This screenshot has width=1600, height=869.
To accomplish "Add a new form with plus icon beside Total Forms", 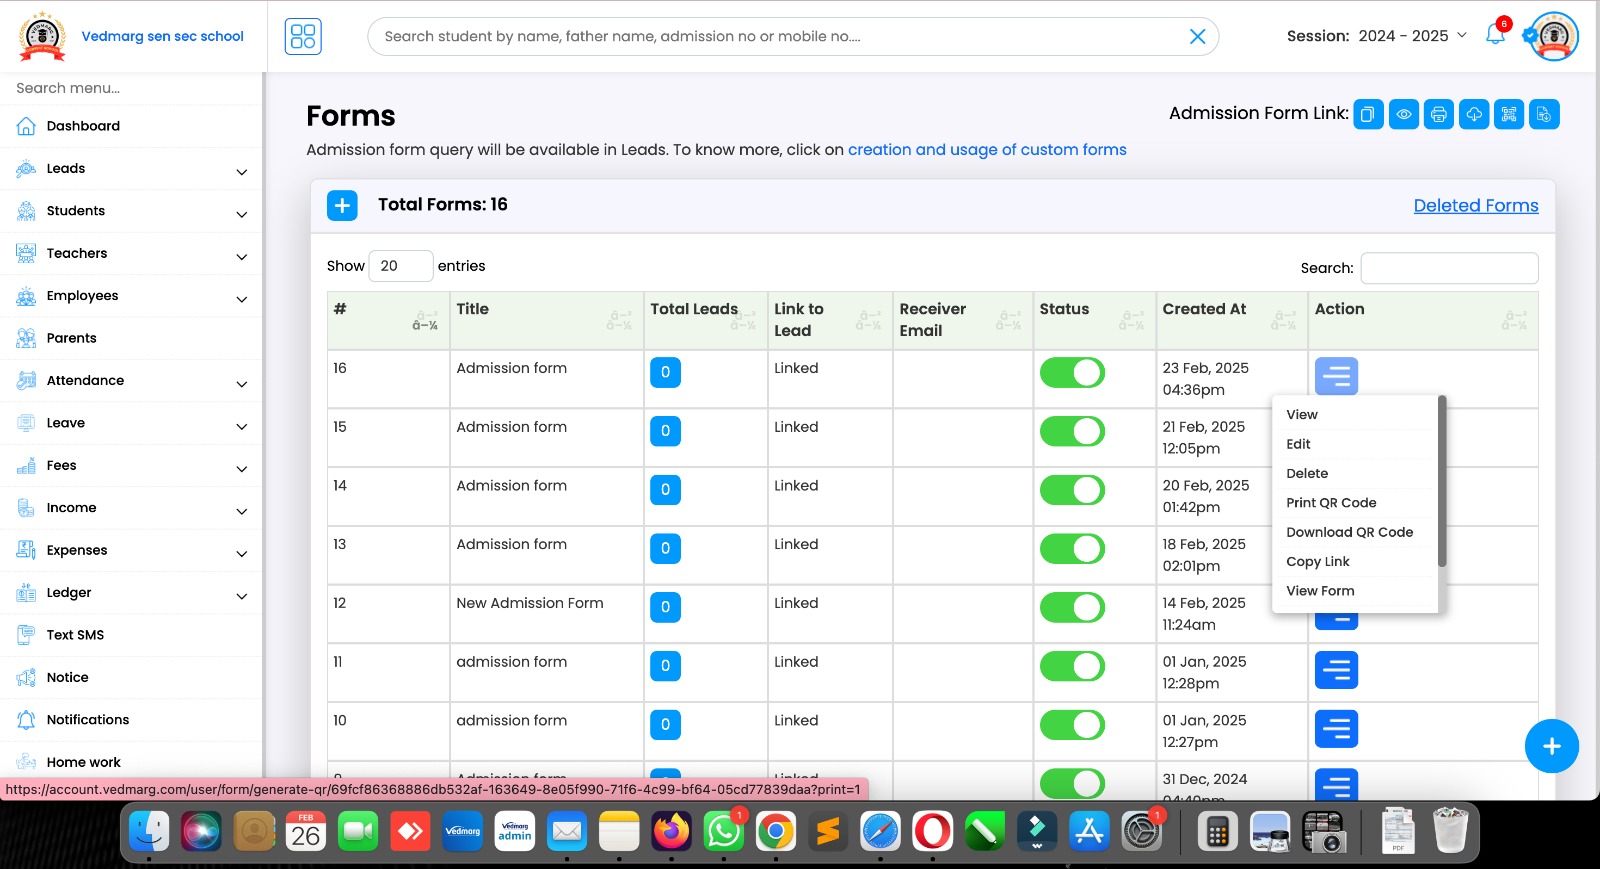I will click(x=342, y=205).
